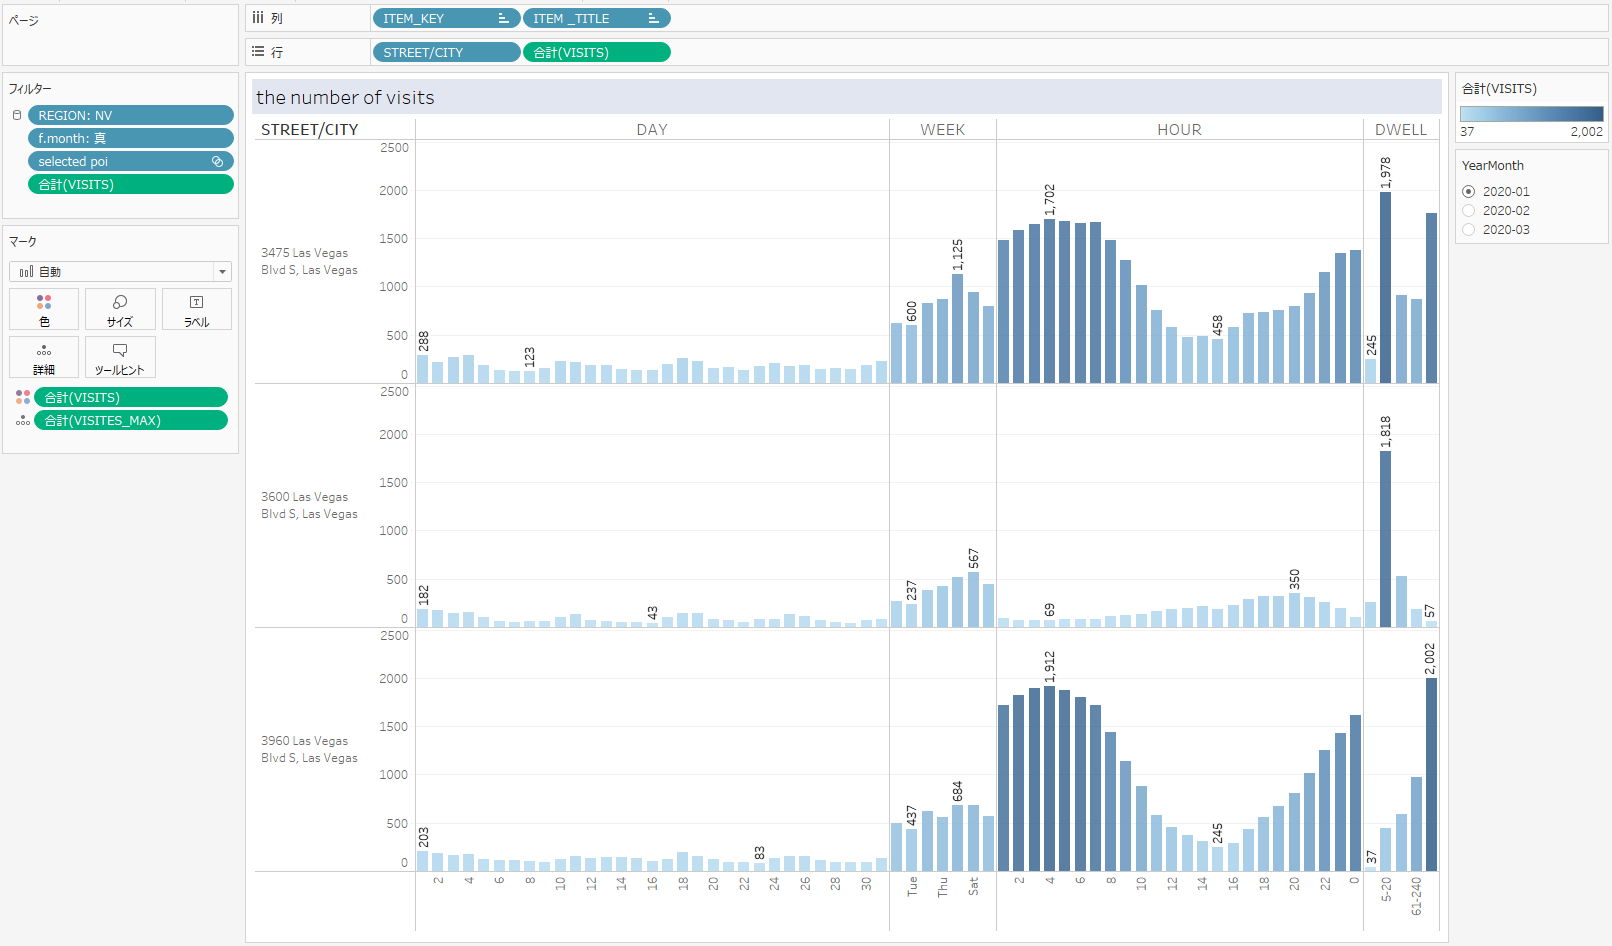Click the HOUR column header
Image resolution: width=1612 pixels, height=946 pixels.
pos(1179,129)
